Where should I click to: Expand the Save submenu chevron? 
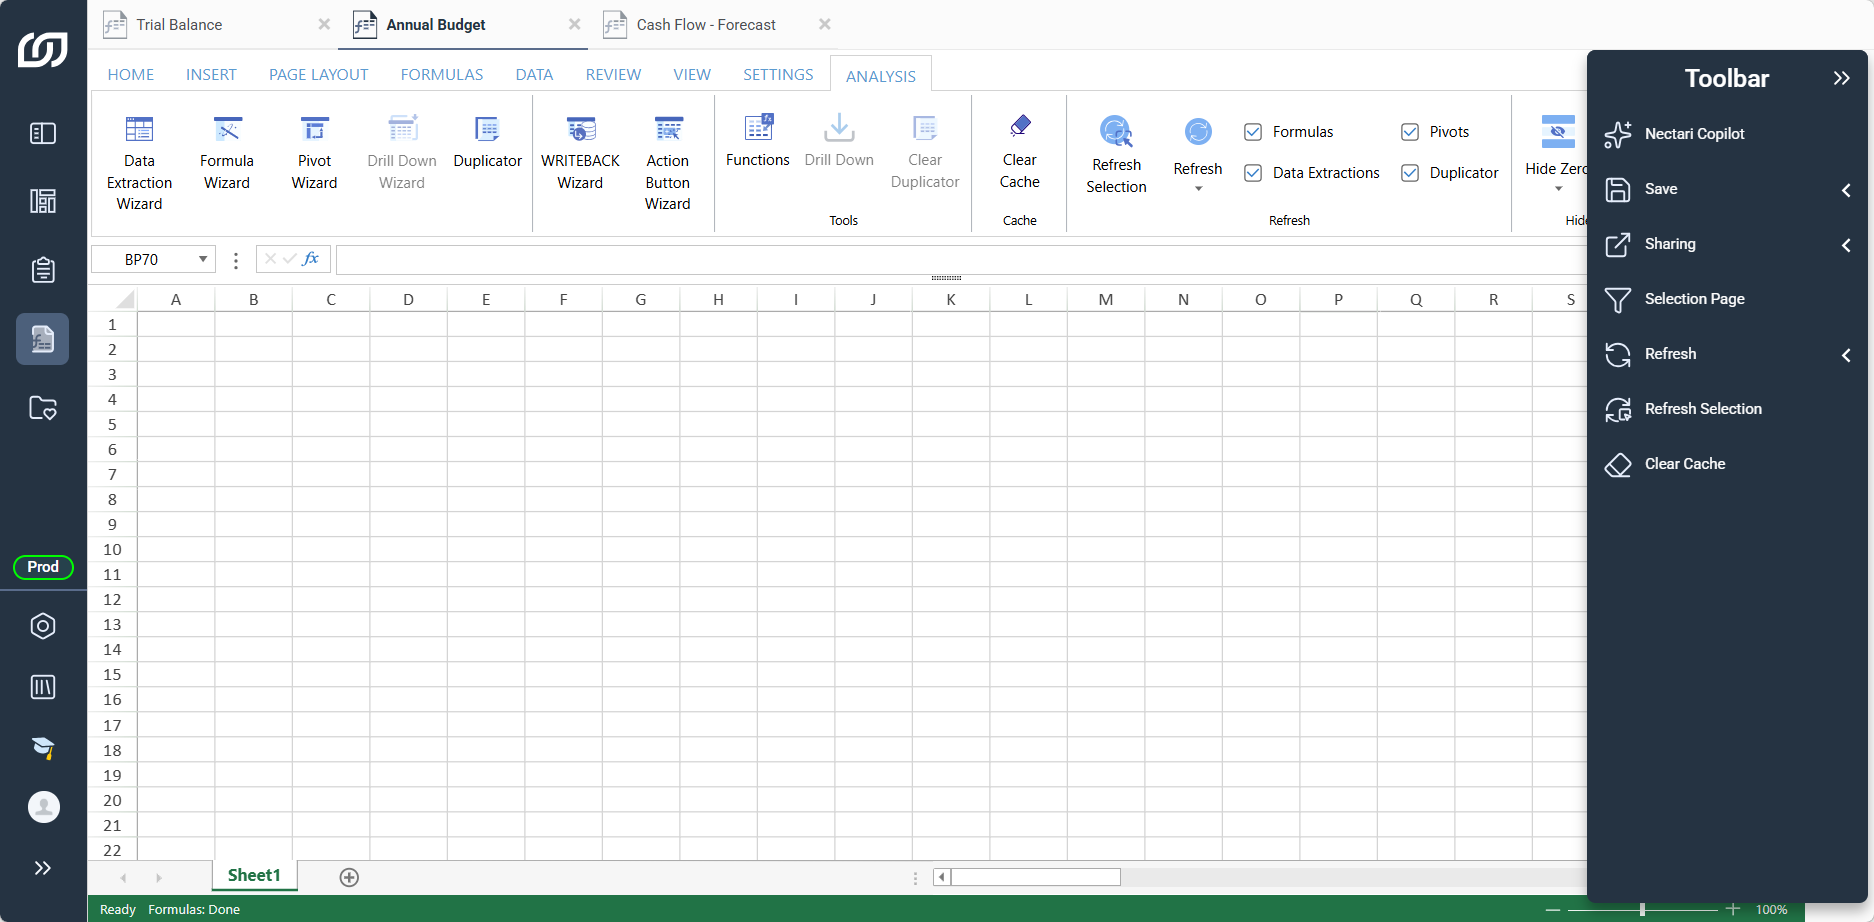pos(1846,190)
